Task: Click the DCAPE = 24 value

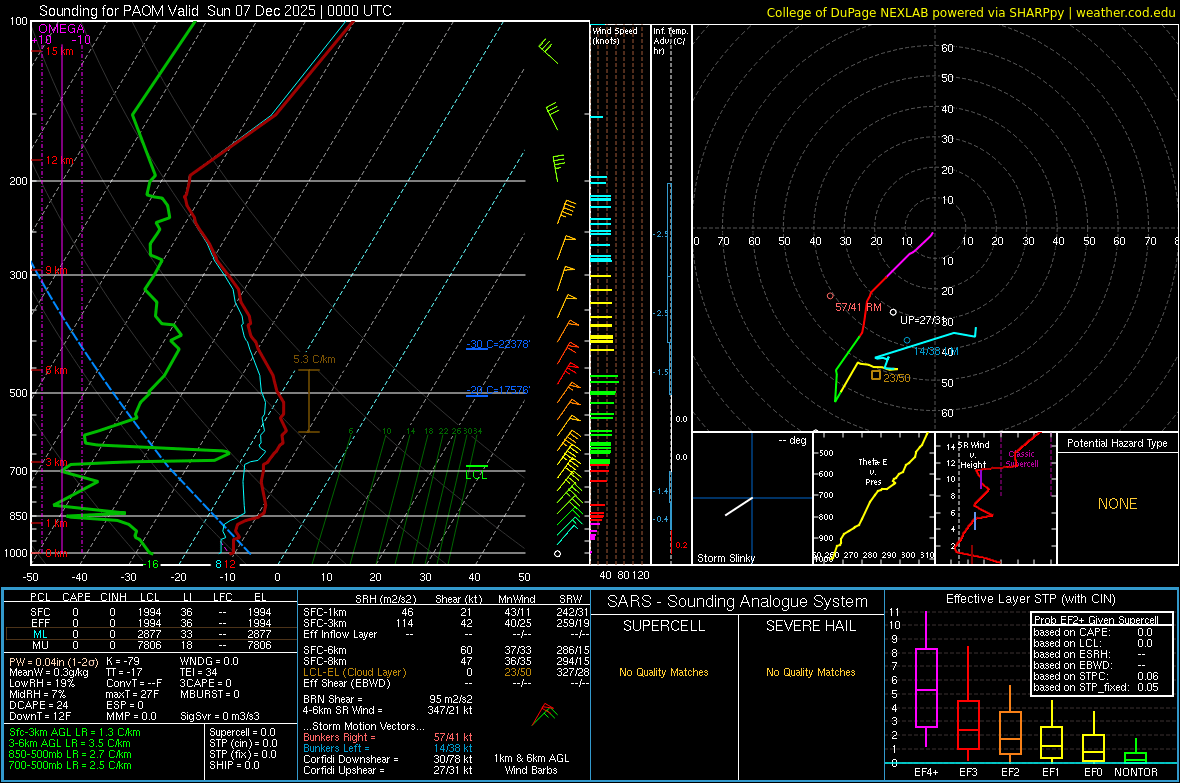Action: point(38,705)
